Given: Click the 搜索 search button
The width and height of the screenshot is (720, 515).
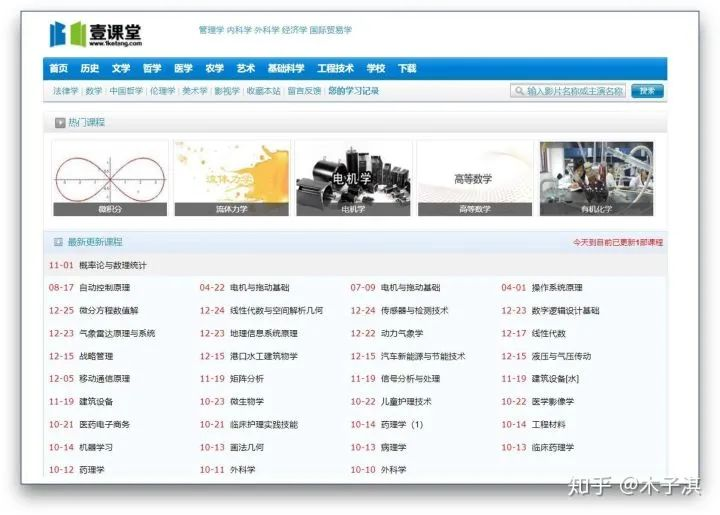Looking at the screenshot, I should tap(647, 91).
